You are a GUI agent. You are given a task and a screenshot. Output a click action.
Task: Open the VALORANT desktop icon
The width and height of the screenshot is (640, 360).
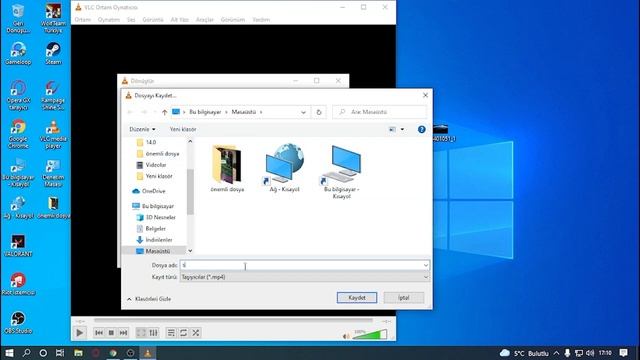coord(18,245)
